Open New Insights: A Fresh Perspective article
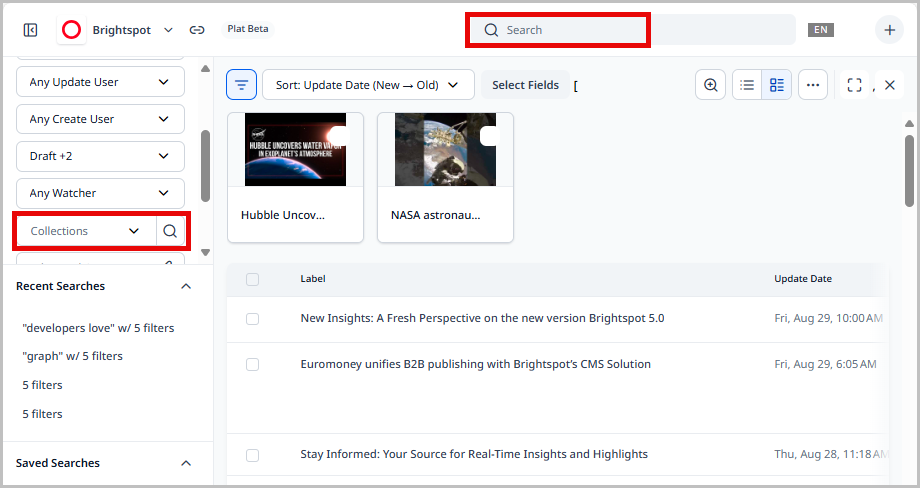The height and width of the screenshot is (488, 920). pos(482,318)
